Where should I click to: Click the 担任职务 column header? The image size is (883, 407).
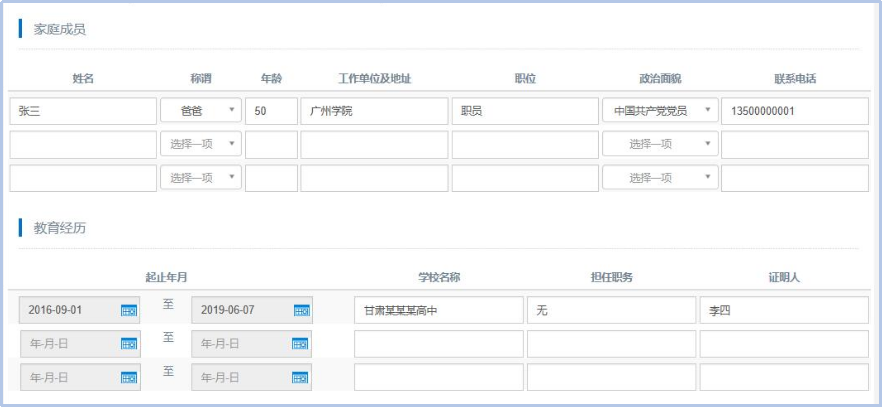point(612,278)
